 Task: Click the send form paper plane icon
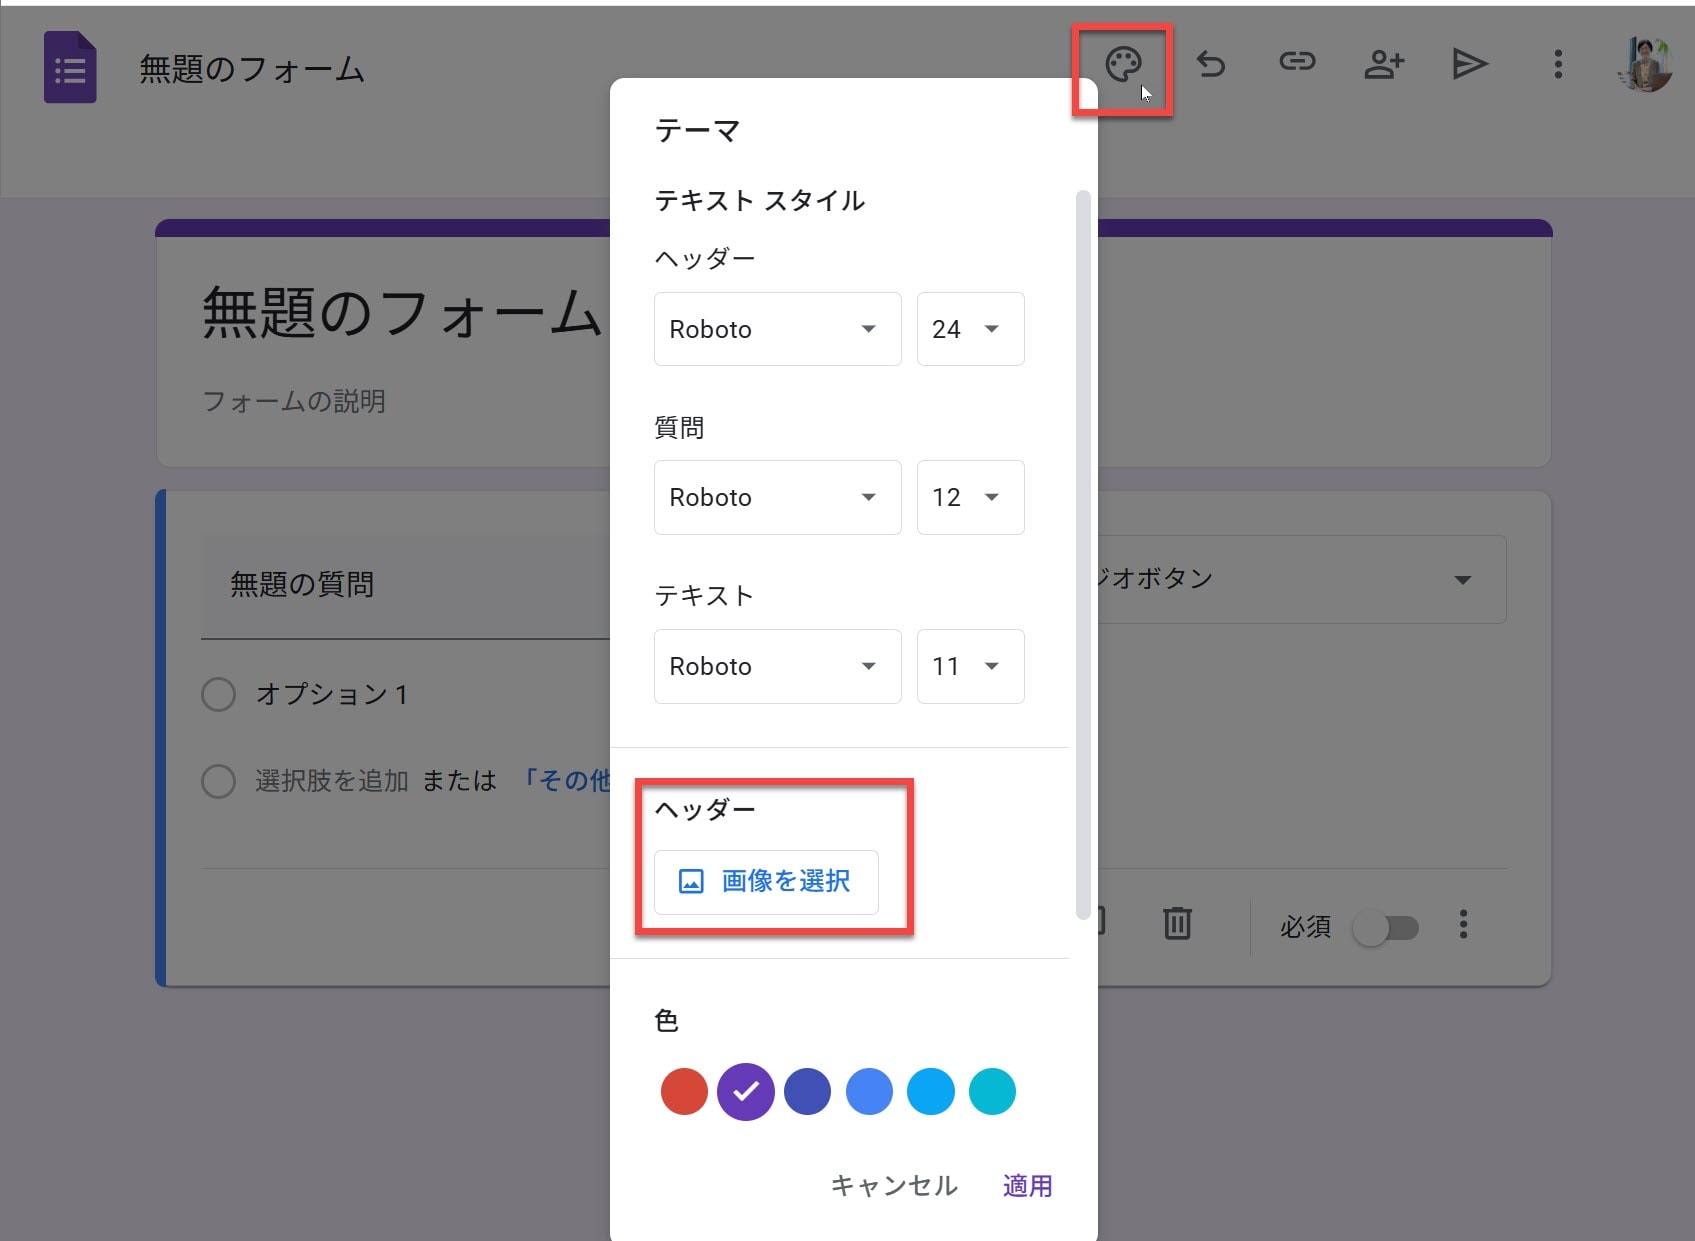[1469, 65]
